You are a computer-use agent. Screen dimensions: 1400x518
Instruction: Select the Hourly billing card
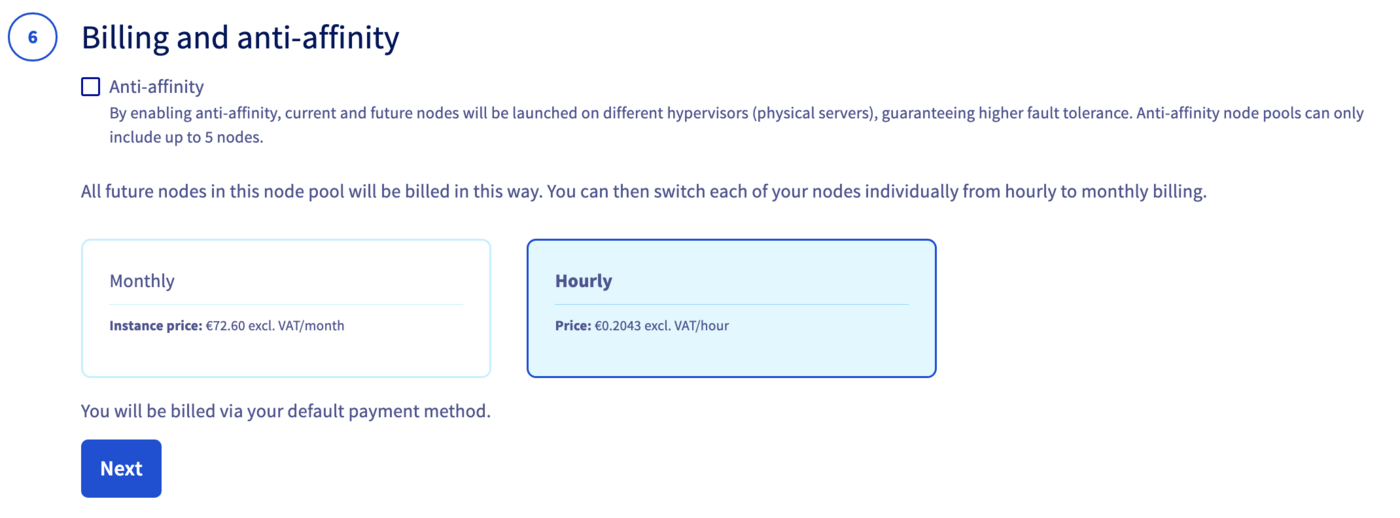731,308
